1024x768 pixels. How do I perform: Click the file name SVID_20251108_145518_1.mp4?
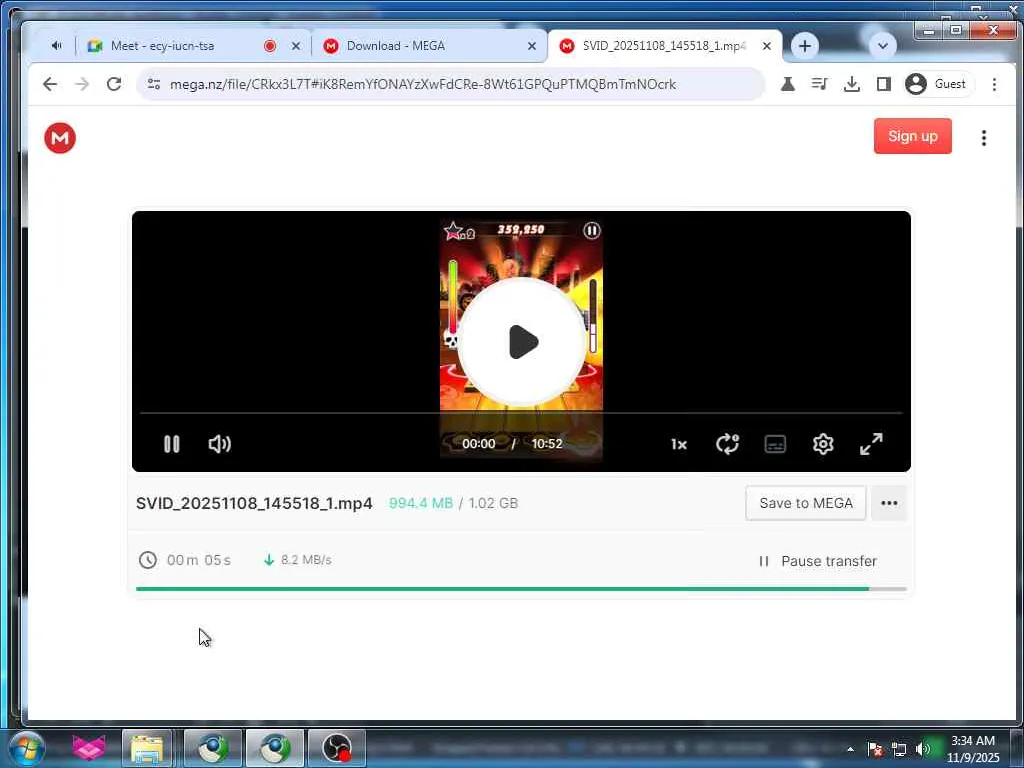(254, 503)
